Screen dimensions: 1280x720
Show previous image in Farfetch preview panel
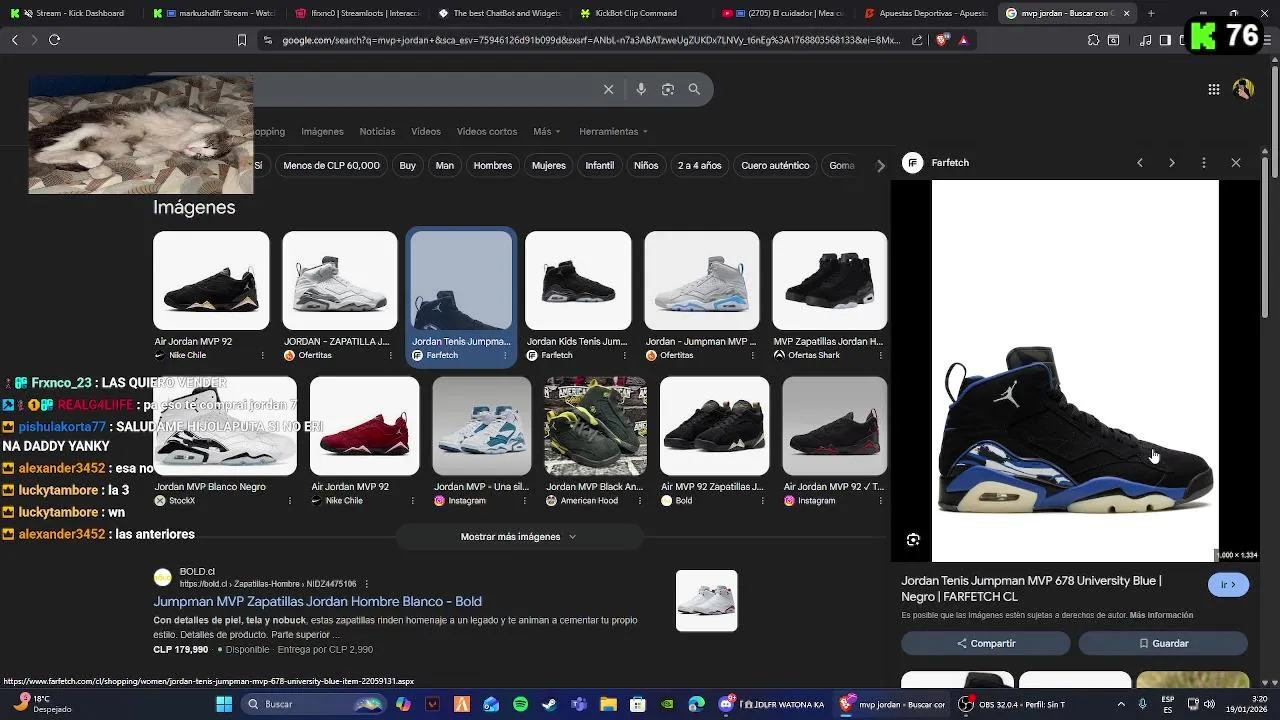pyautogui.click(x=1139, y=163)
